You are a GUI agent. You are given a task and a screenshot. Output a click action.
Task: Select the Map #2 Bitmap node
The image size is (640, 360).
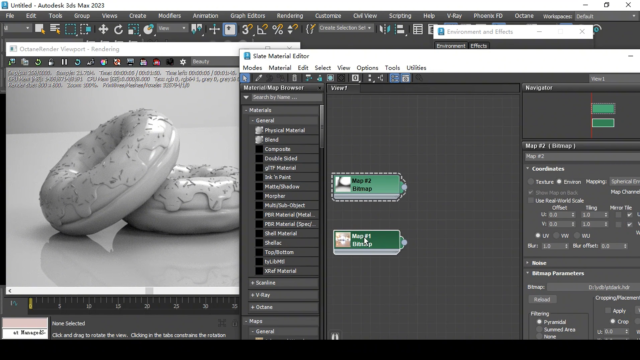(367, 187)
